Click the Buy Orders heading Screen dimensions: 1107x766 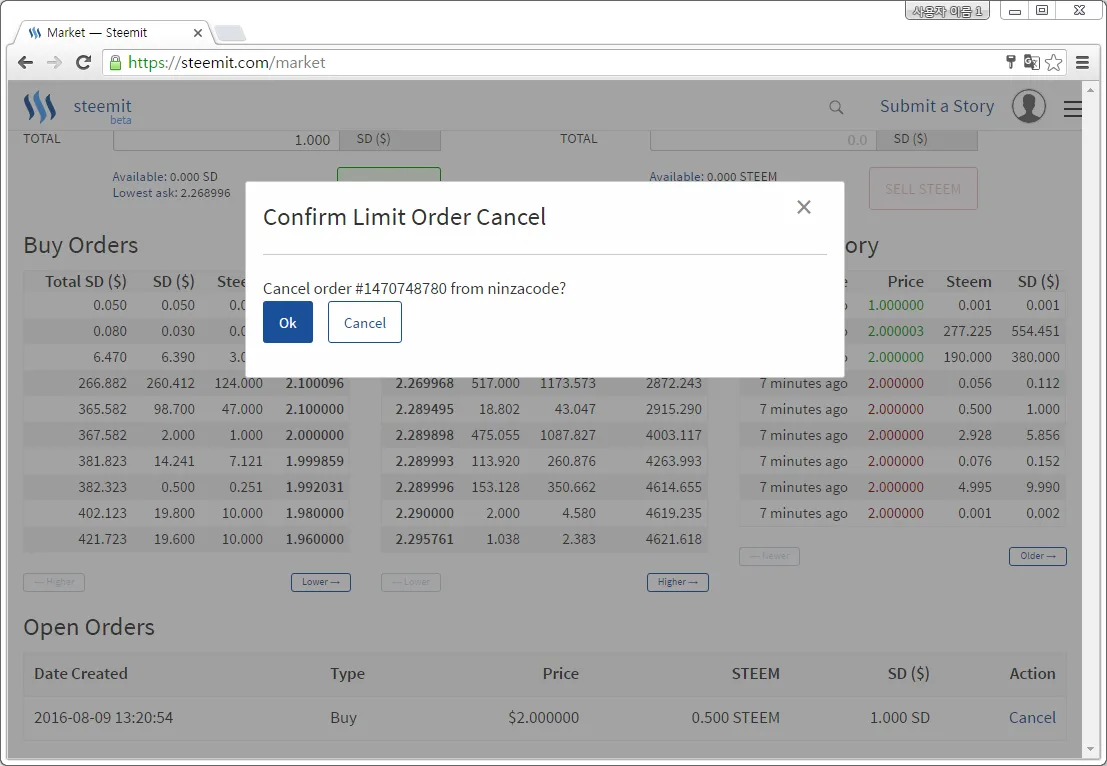[x=80, y=245]
